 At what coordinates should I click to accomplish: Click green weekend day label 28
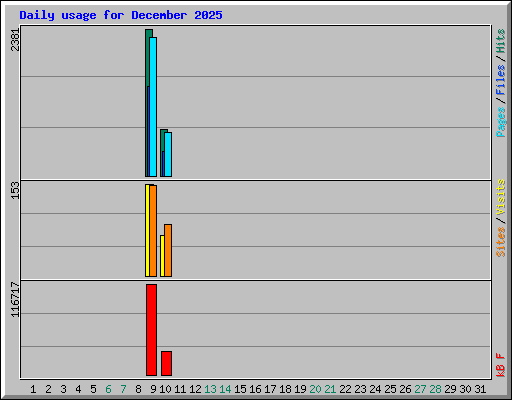coord(435,389)
